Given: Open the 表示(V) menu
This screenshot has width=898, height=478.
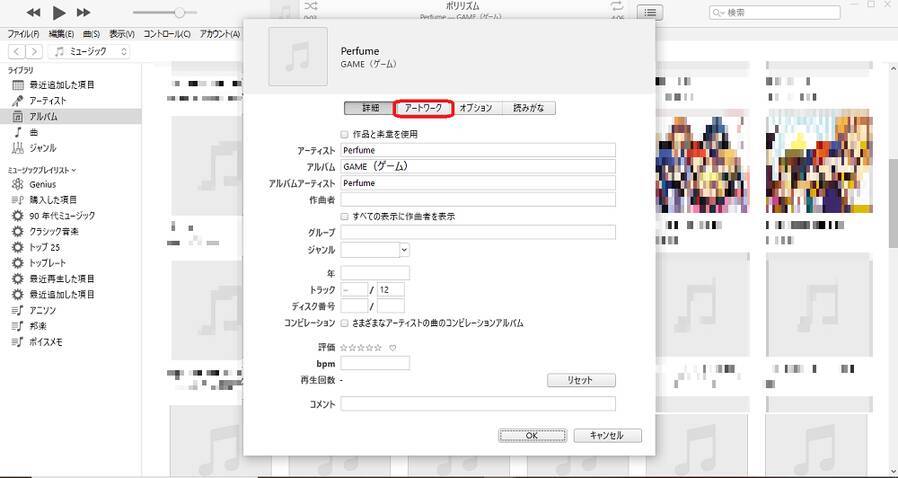Looking at the screenshot, I should click(x=121, y=34).
